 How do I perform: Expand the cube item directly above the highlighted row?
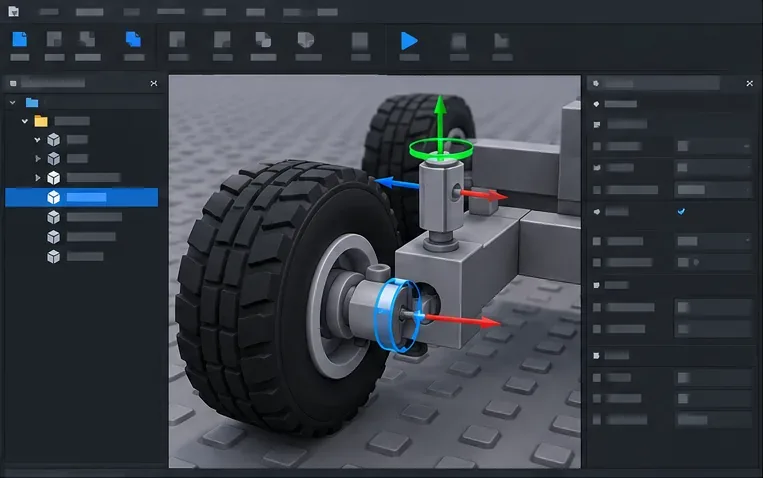coord(37,178)
